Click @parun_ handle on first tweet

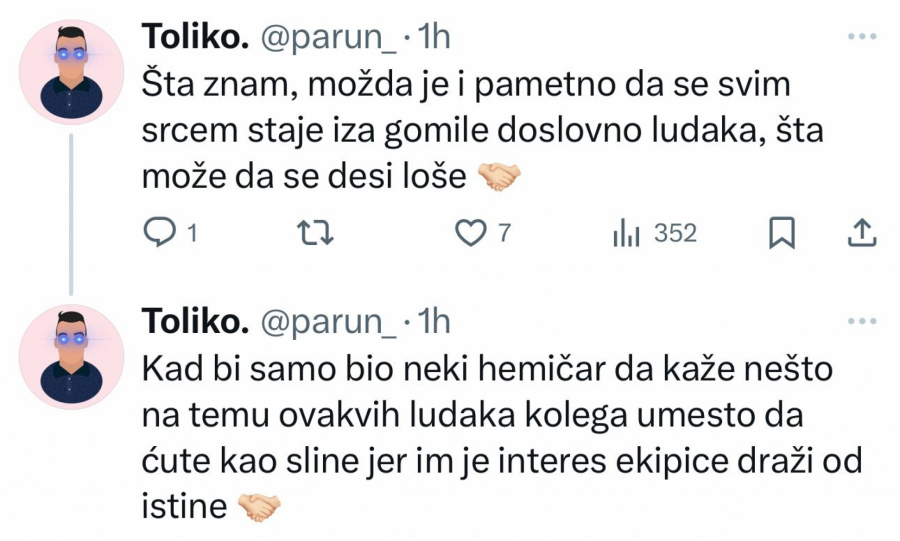click(x=328, y=37)
